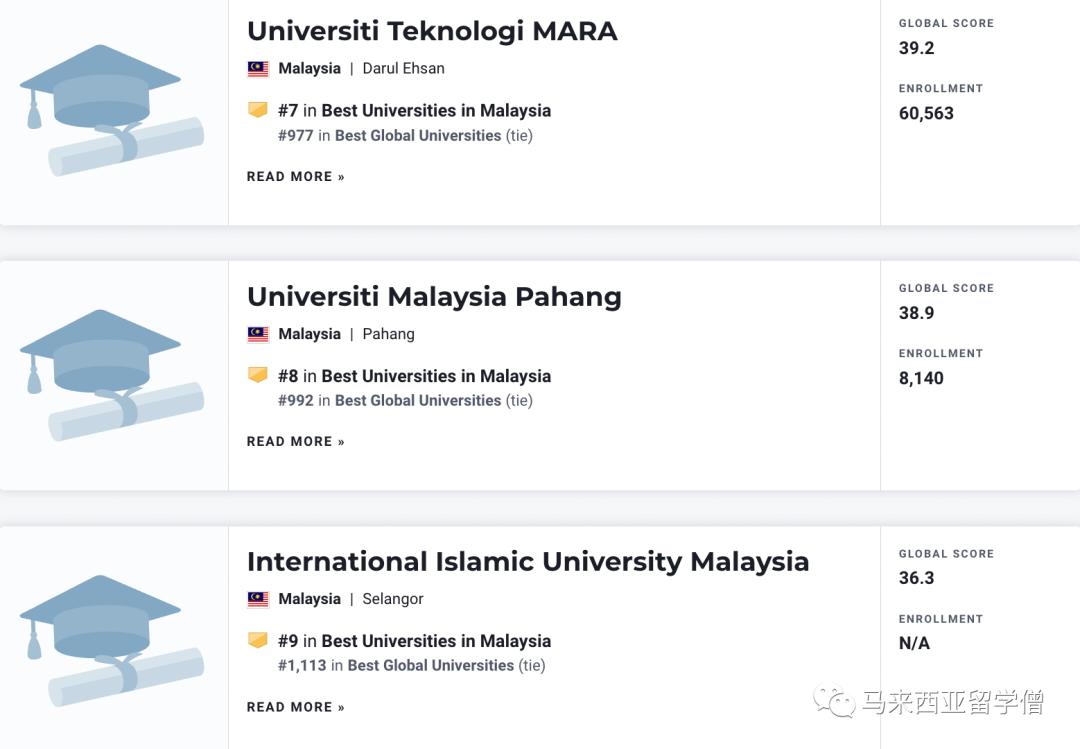Expand READ MORE for Universiti Malaysia Pahang

tap(295, 441)
